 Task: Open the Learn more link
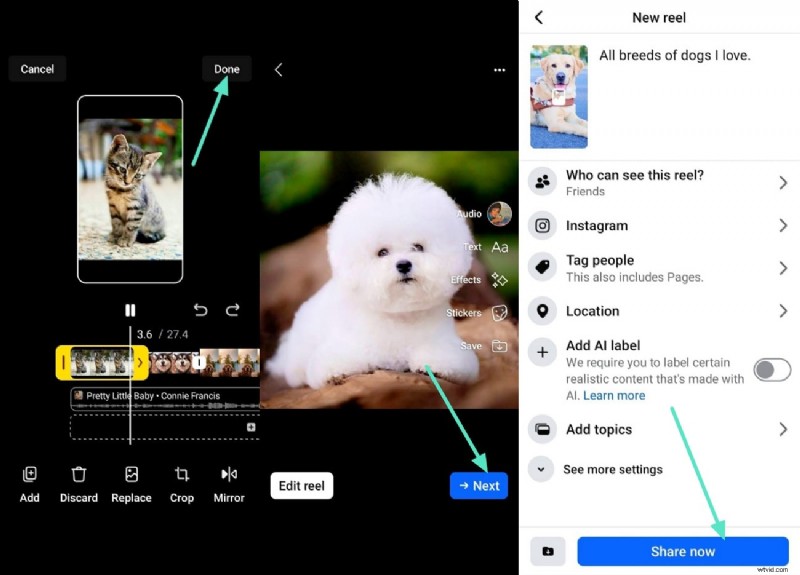click(x=614, y=396)
